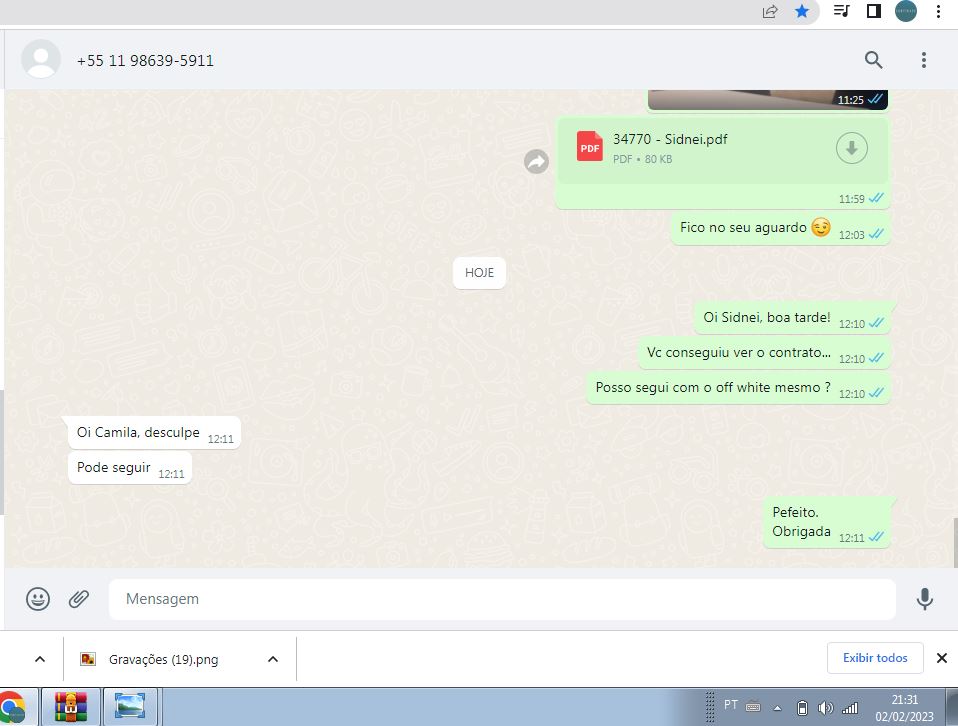Screen dimensions: 958x726
Task: Open the media control playlist icon
Action: [841, 11]
